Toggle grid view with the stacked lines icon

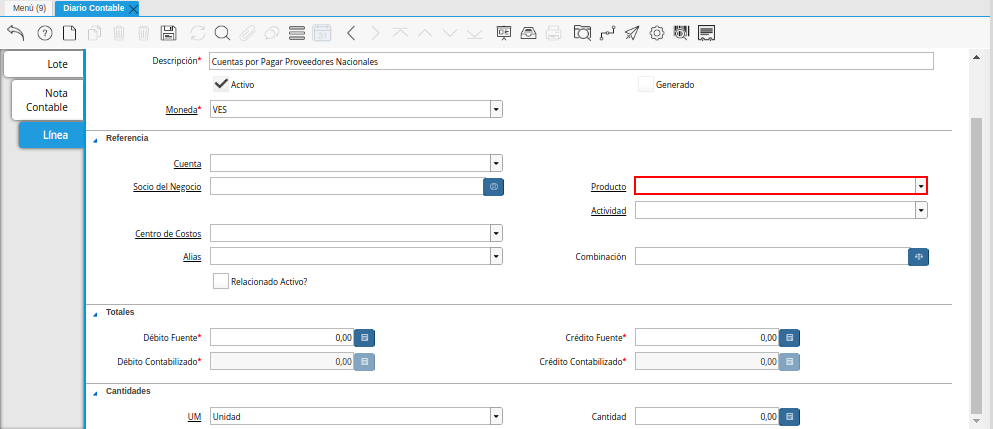coord(297,33)
